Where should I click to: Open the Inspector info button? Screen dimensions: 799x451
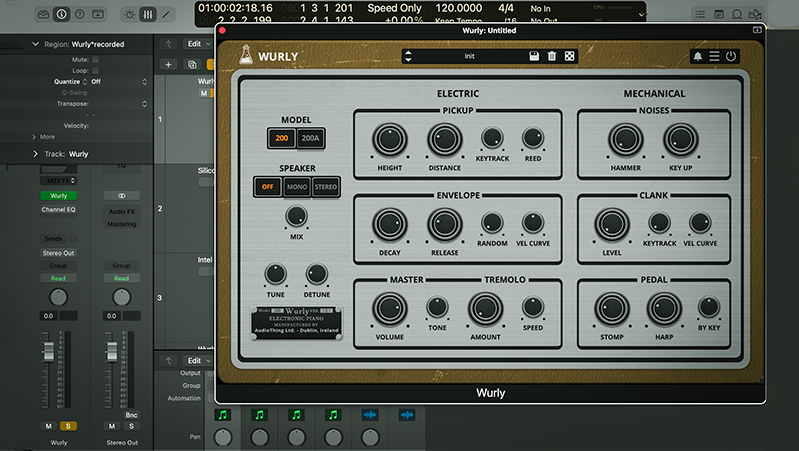pyautogui.click(x=61, y=15)
